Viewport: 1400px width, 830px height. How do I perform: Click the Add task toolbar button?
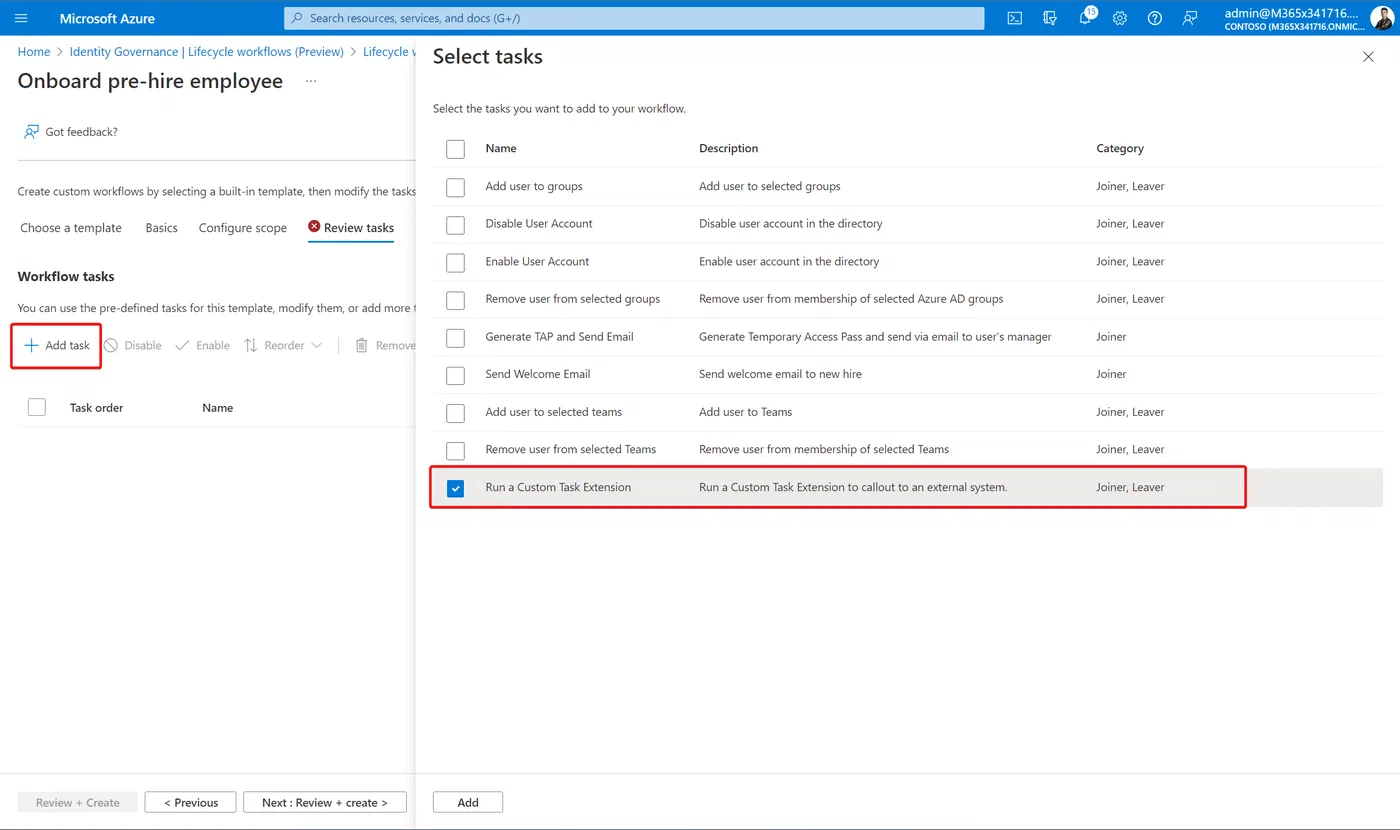[57, 345]
